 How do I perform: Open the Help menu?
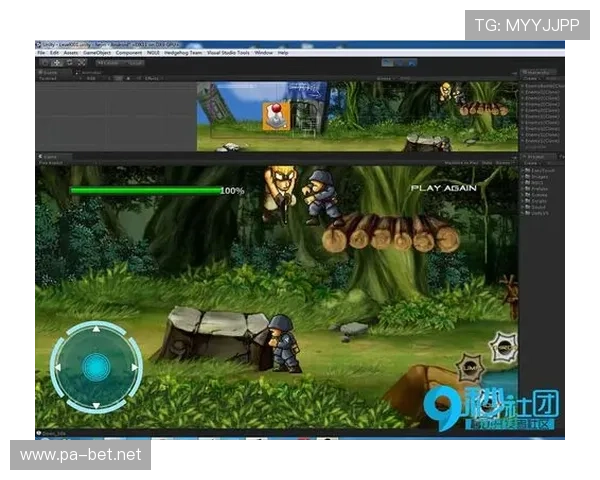point(283,53)
